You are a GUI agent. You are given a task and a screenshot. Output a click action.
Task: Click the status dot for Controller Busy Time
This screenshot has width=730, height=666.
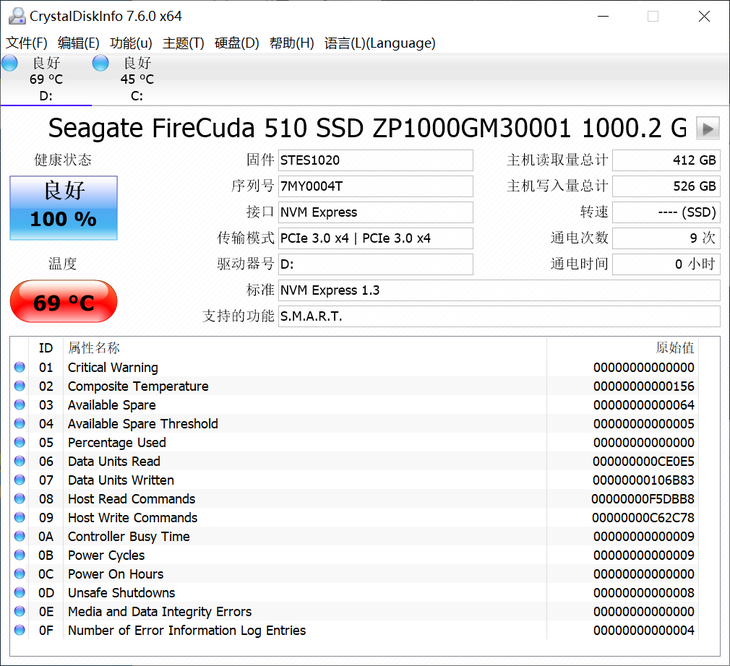[x=20, y=536]
